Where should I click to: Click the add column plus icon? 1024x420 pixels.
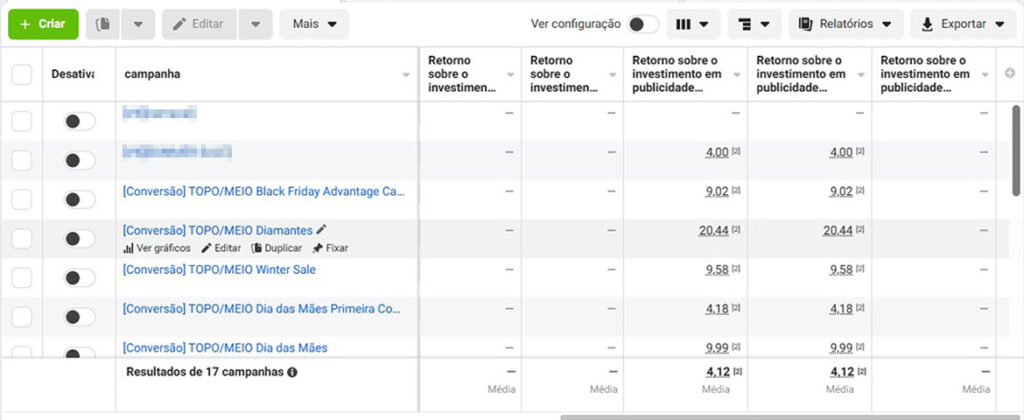point(1009,74)
